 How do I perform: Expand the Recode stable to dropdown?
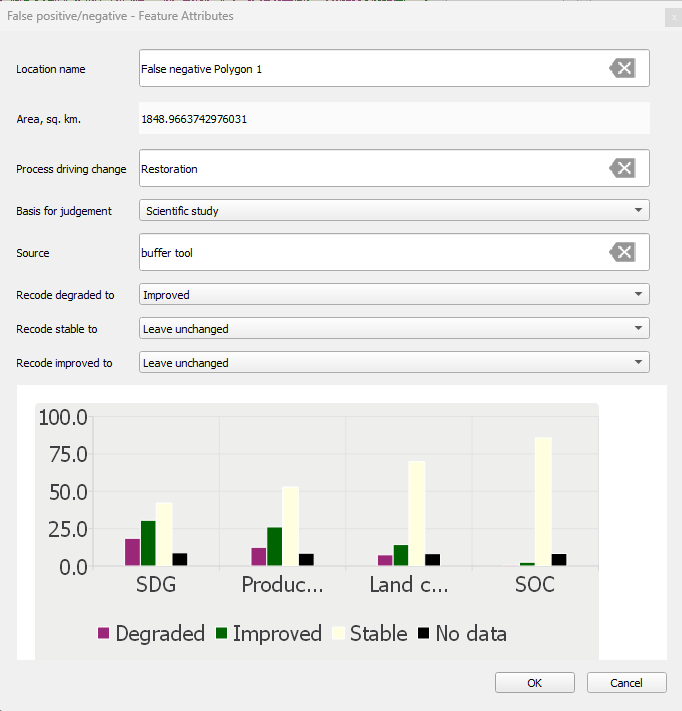394,329
